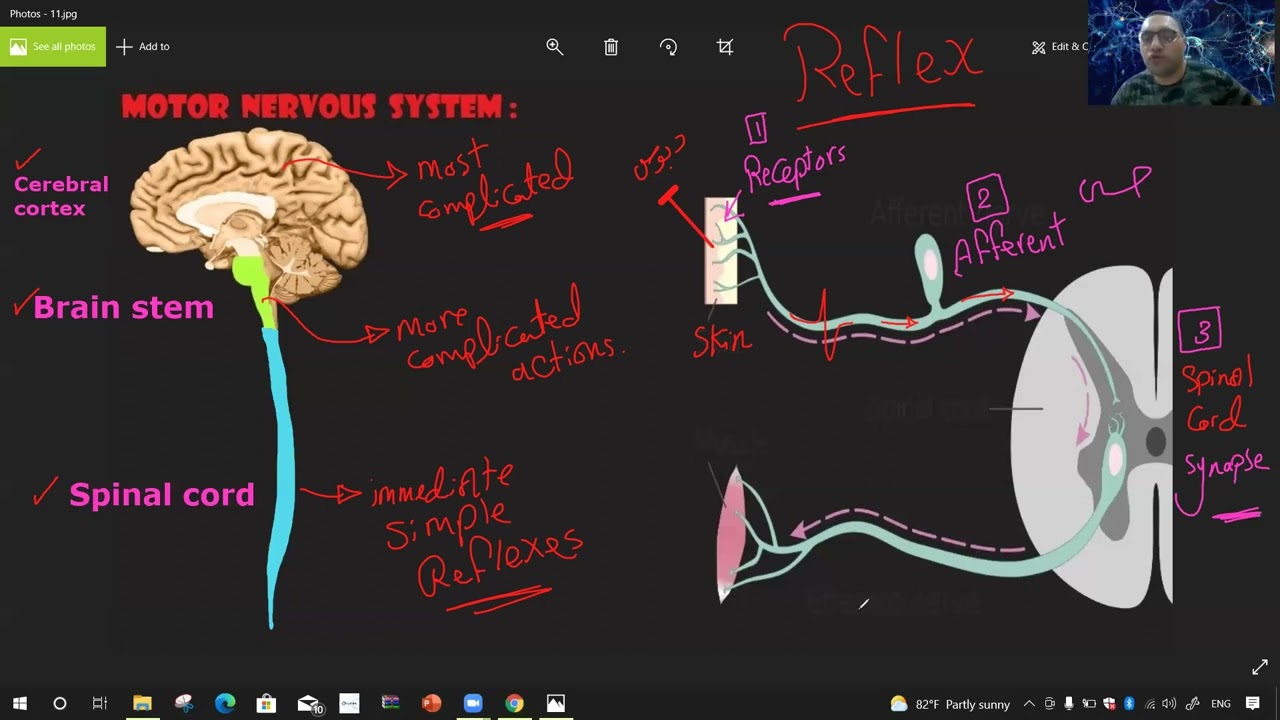Screen dimensions: 1280x720
Task: Open the Mail app with 10 badge
Action: tap(309, 704)
